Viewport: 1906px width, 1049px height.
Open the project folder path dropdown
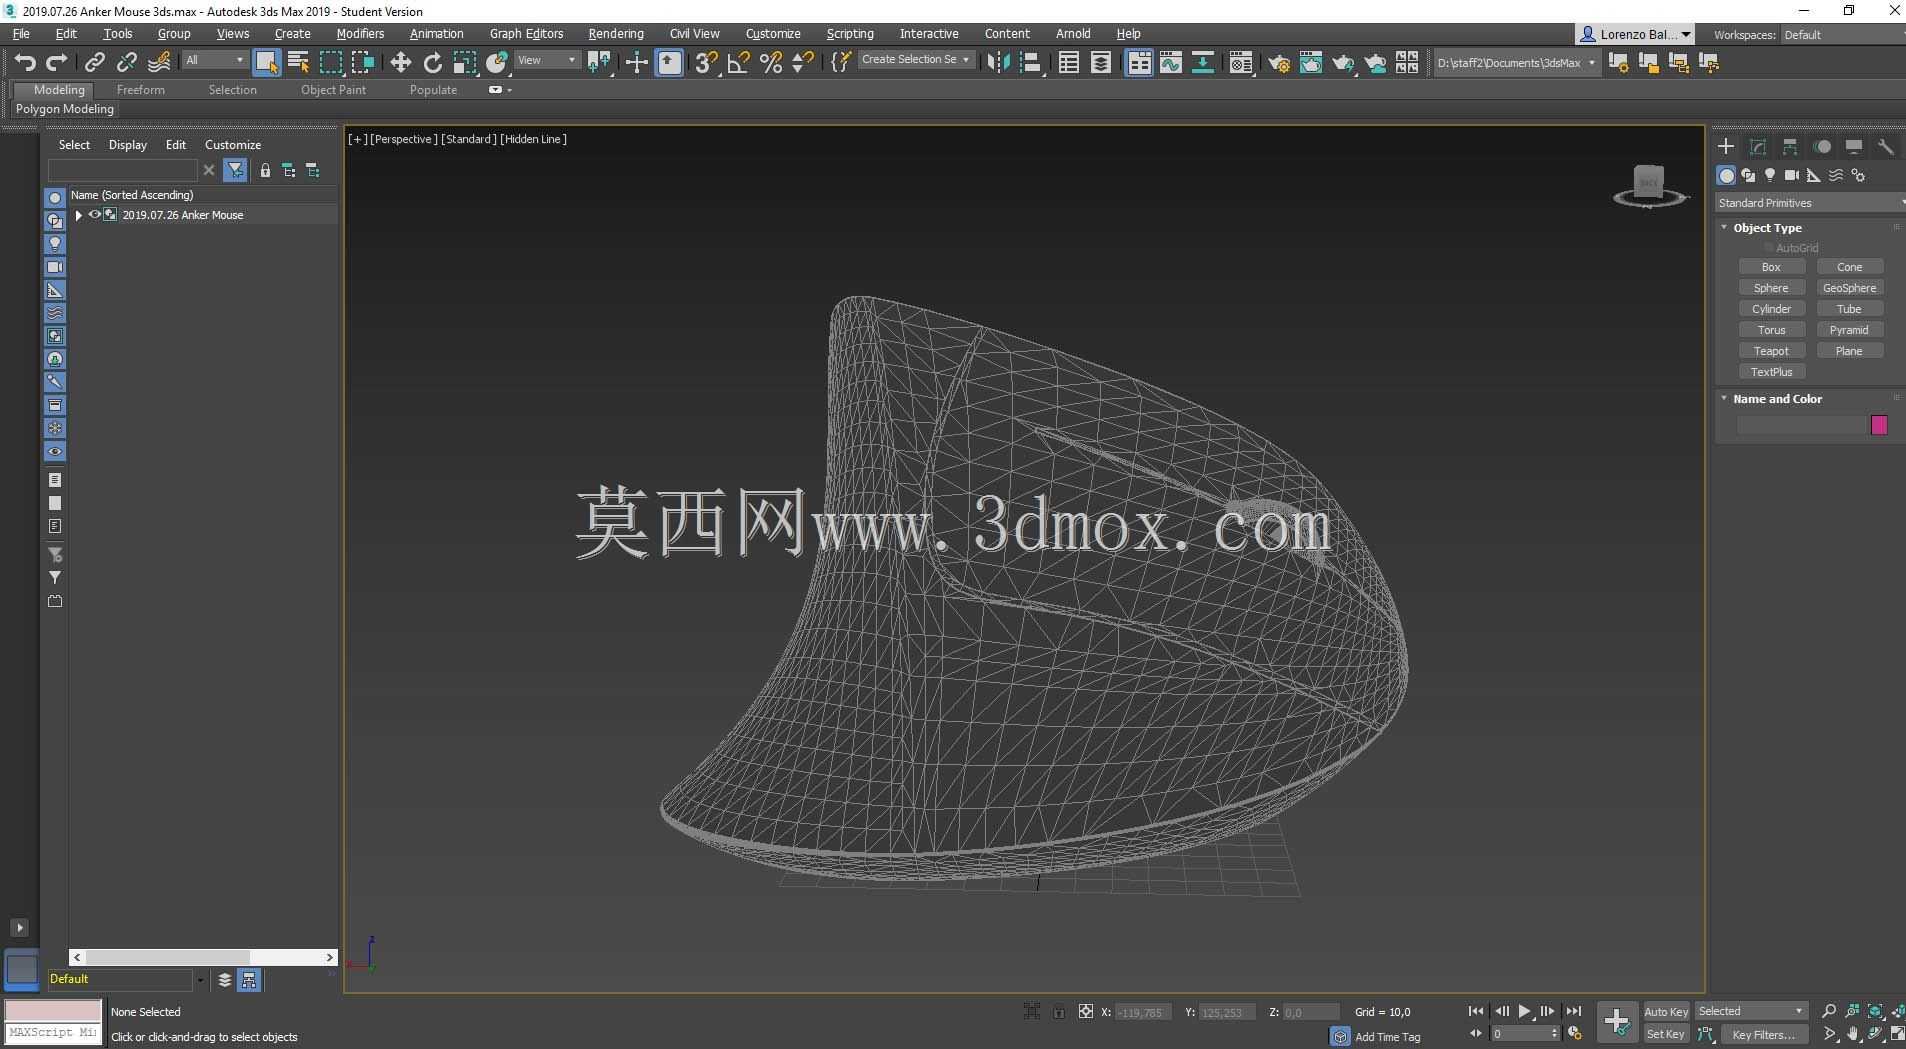click(1516, 63)
